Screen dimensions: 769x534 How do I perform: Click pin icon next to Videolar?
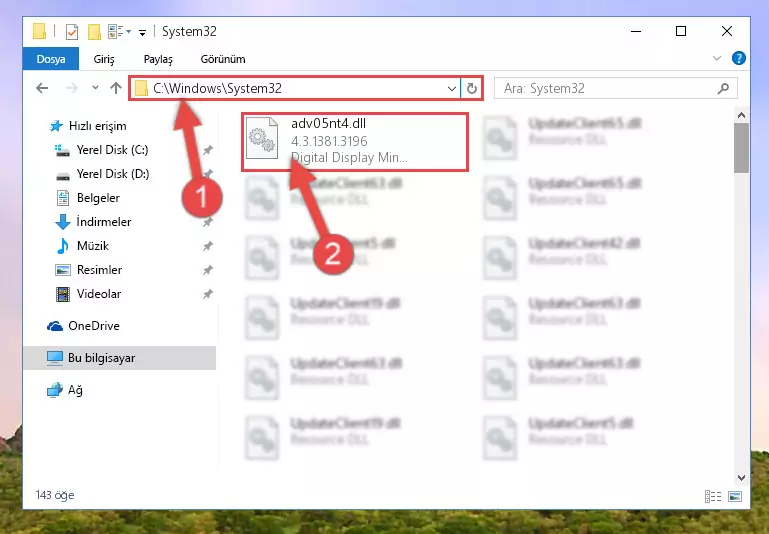point(208,294)
